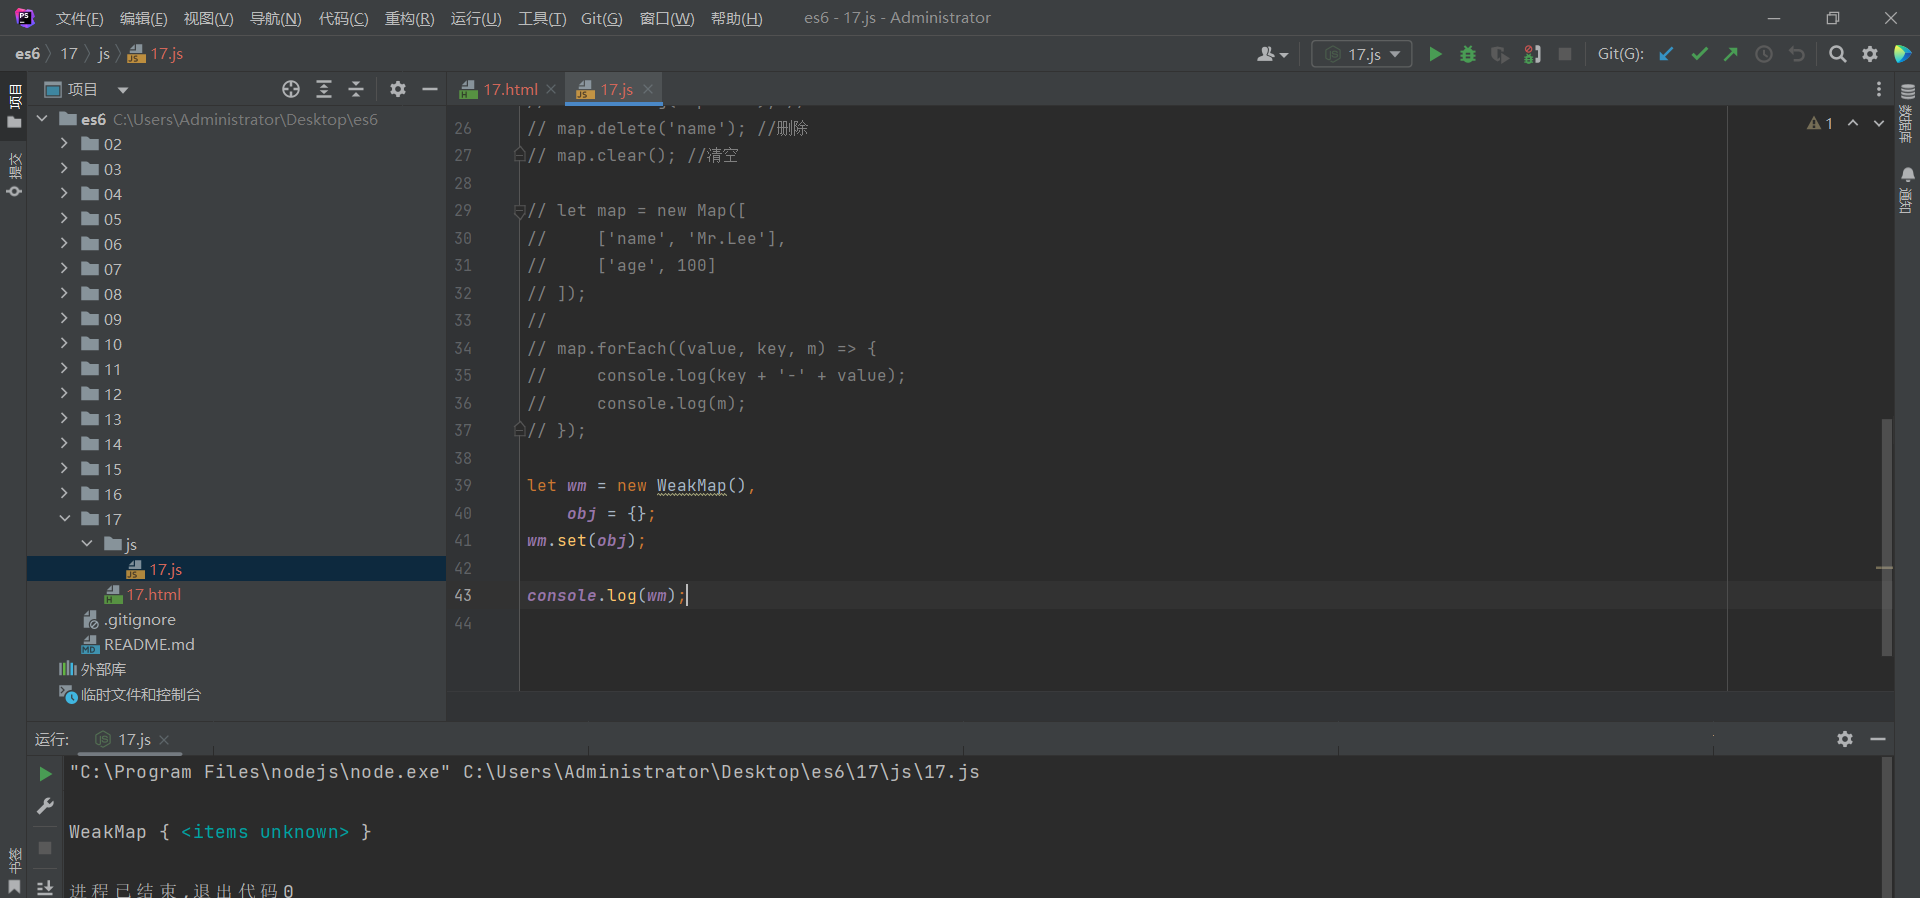Close the 17.js run tab
The height and width of the screenshot is (898, 1920).
(164, 740)
